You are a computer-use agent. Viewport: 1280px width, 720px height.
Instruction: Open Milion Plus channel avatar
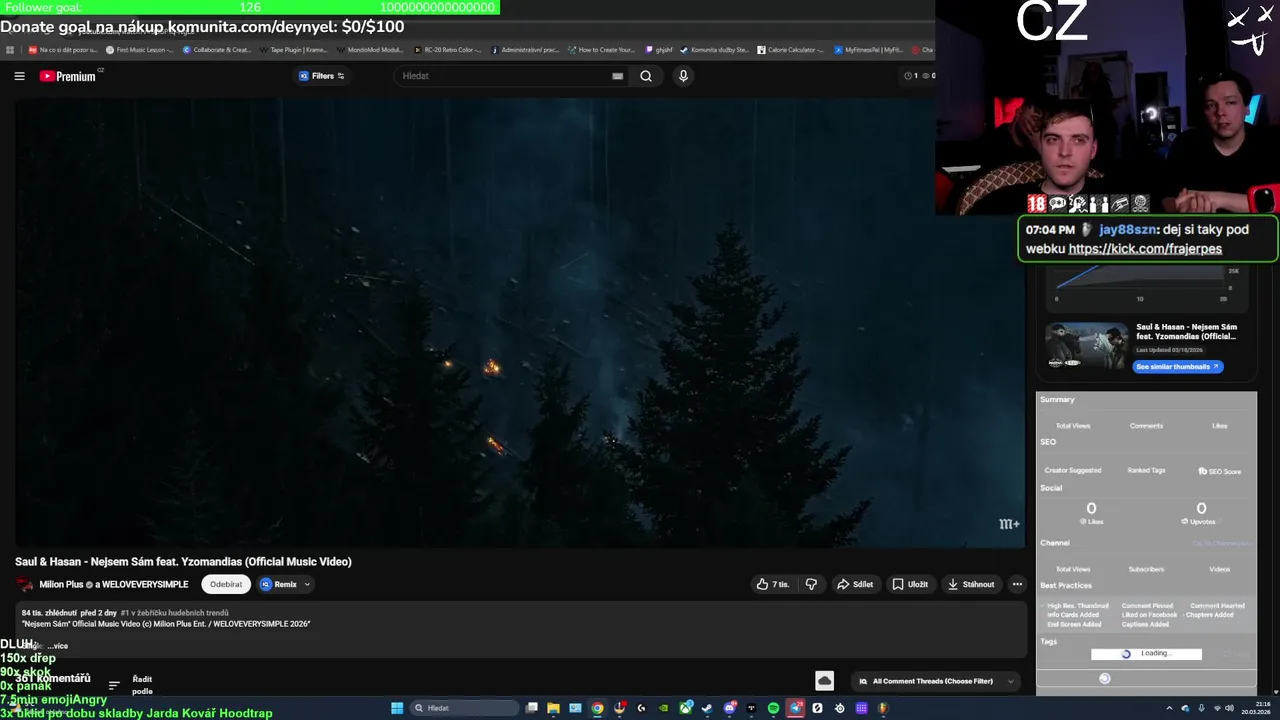tap(25, 584)
